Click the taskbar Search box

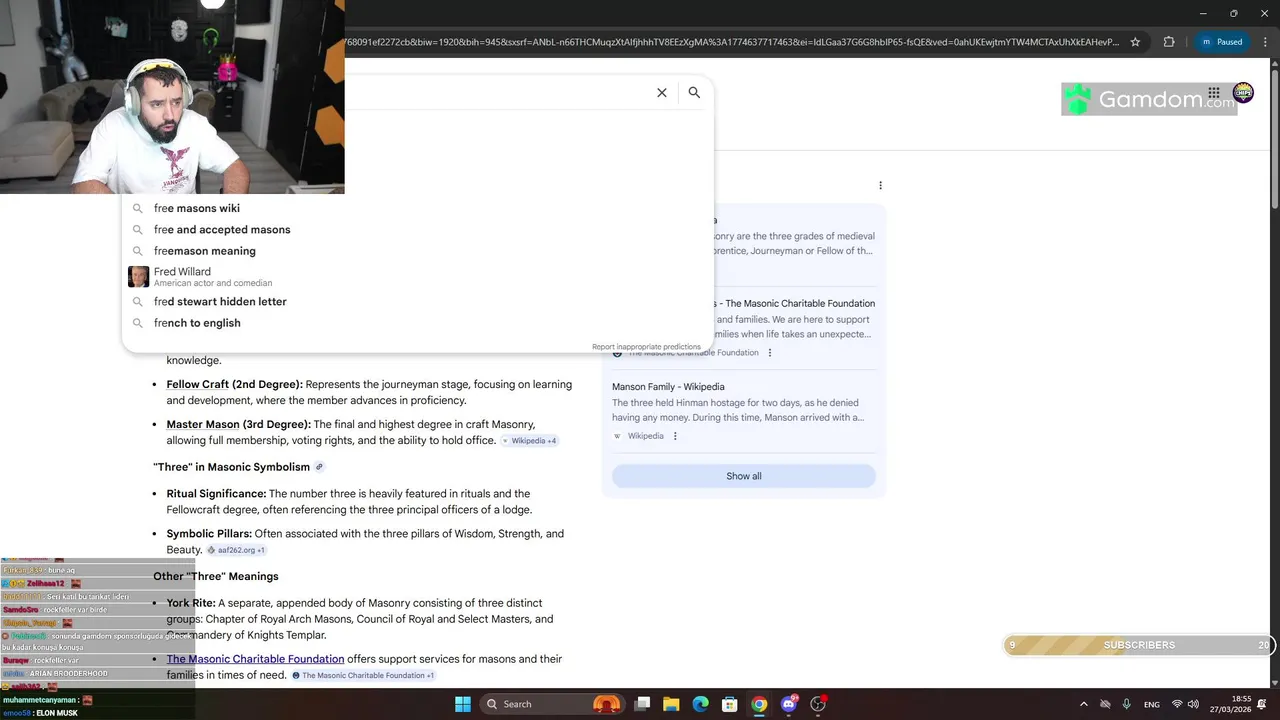(551, 704)
